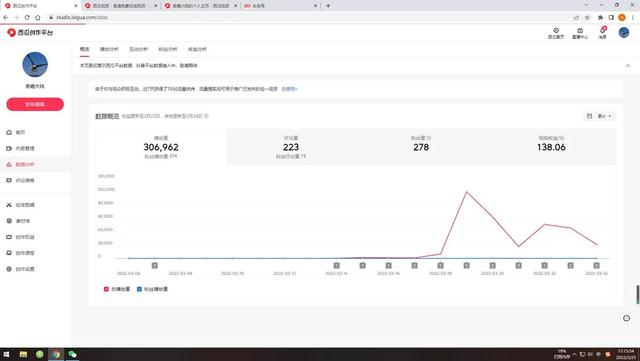Open the messages bell with red badge
Viewport: 640px width, 361px height.
pos(603,32)
